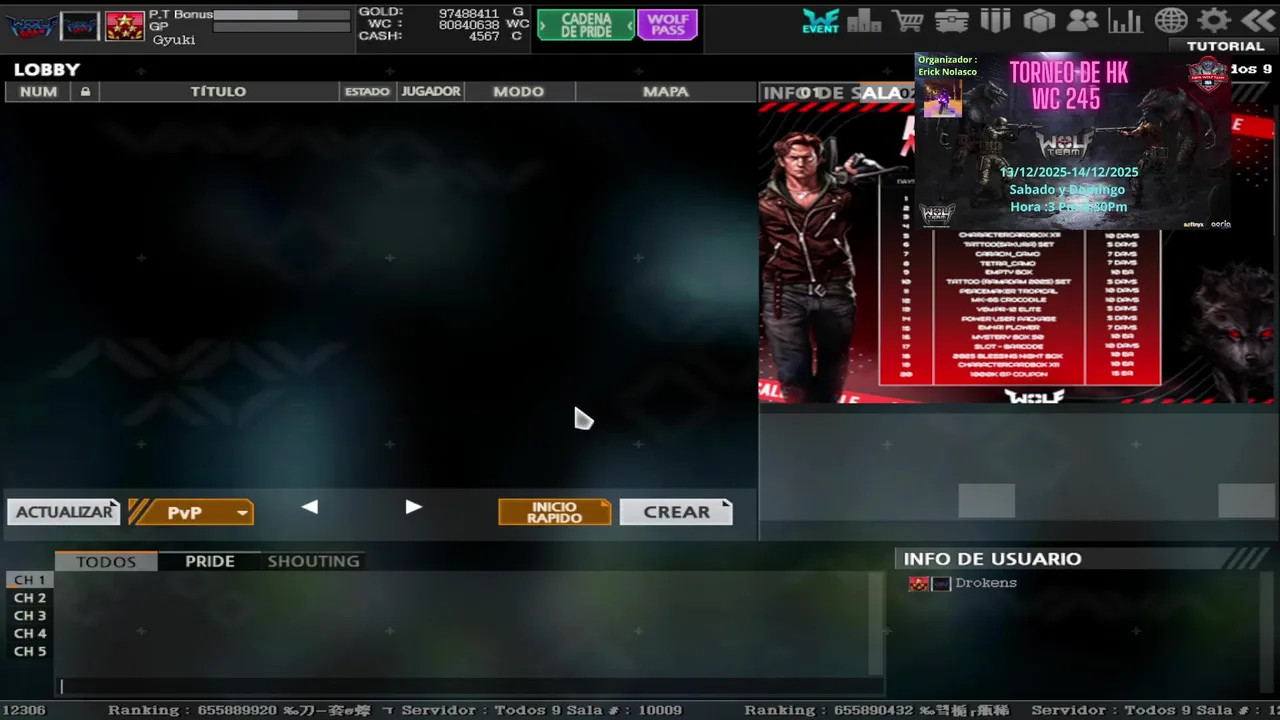Open the bar chart statistics icon
Image resolution: width=1280 pixels, height=720 pixels.
pos(1126,21)
